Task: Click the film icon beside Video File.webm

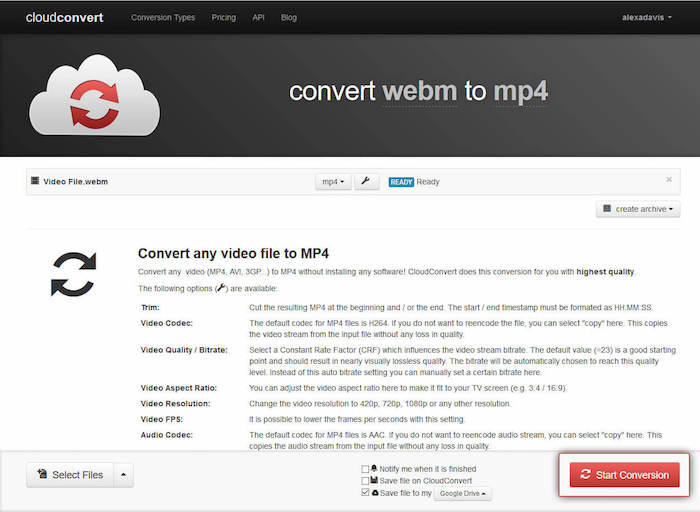Action: (x=35, y=181)
